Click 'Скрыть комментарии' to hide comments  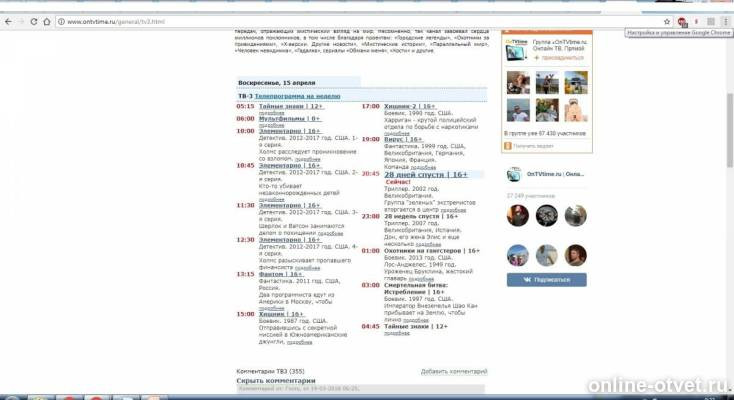pos(276,381)
